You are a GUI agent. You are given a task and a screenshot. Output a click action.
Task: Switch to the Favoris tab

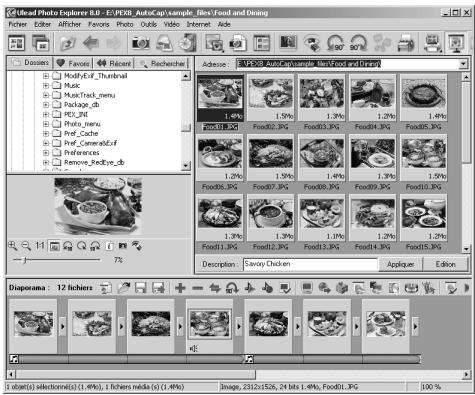pyautogui.click(x=73, y=63)
